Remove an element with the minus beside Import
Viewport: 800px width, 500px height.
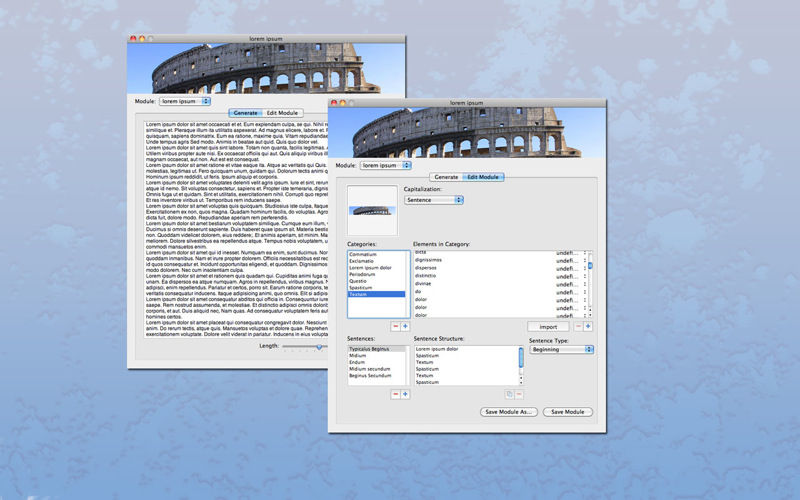pos(579,327)
